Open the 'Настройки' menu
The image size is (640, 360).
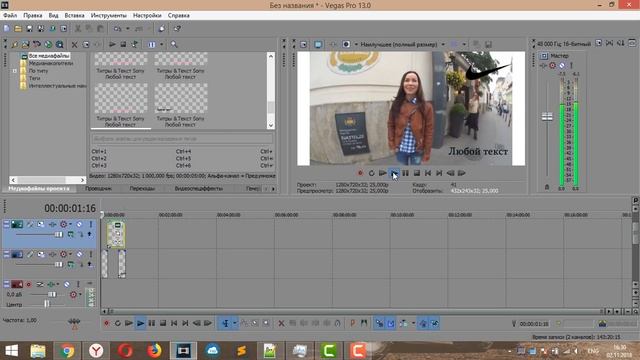147,16
